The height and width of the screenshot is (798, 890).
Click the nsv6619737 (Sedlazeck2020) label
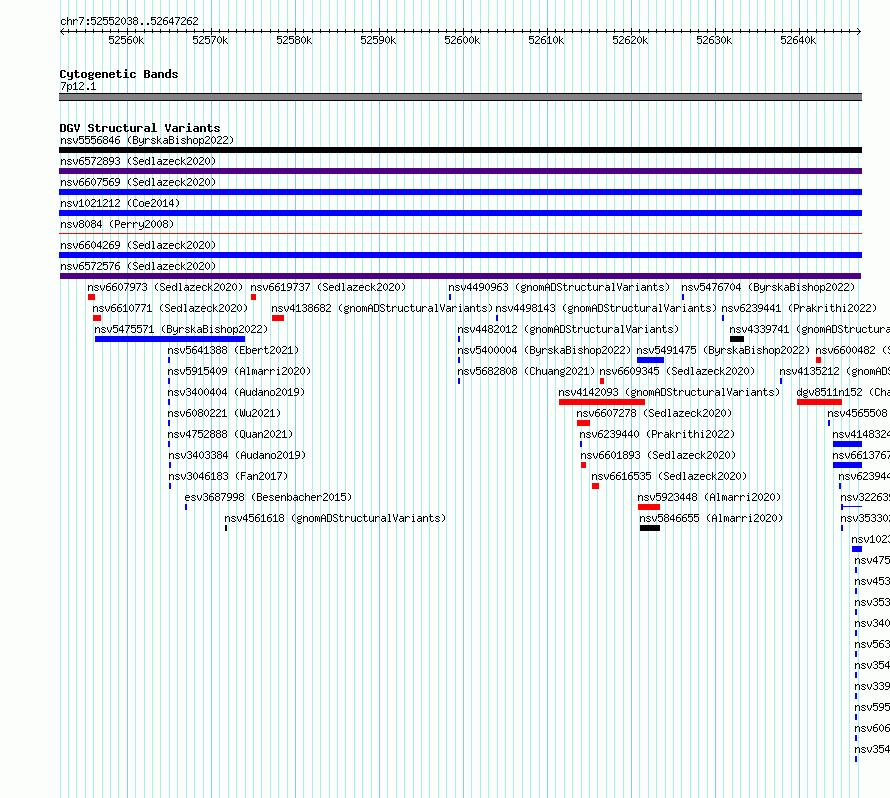coord(328,287)
